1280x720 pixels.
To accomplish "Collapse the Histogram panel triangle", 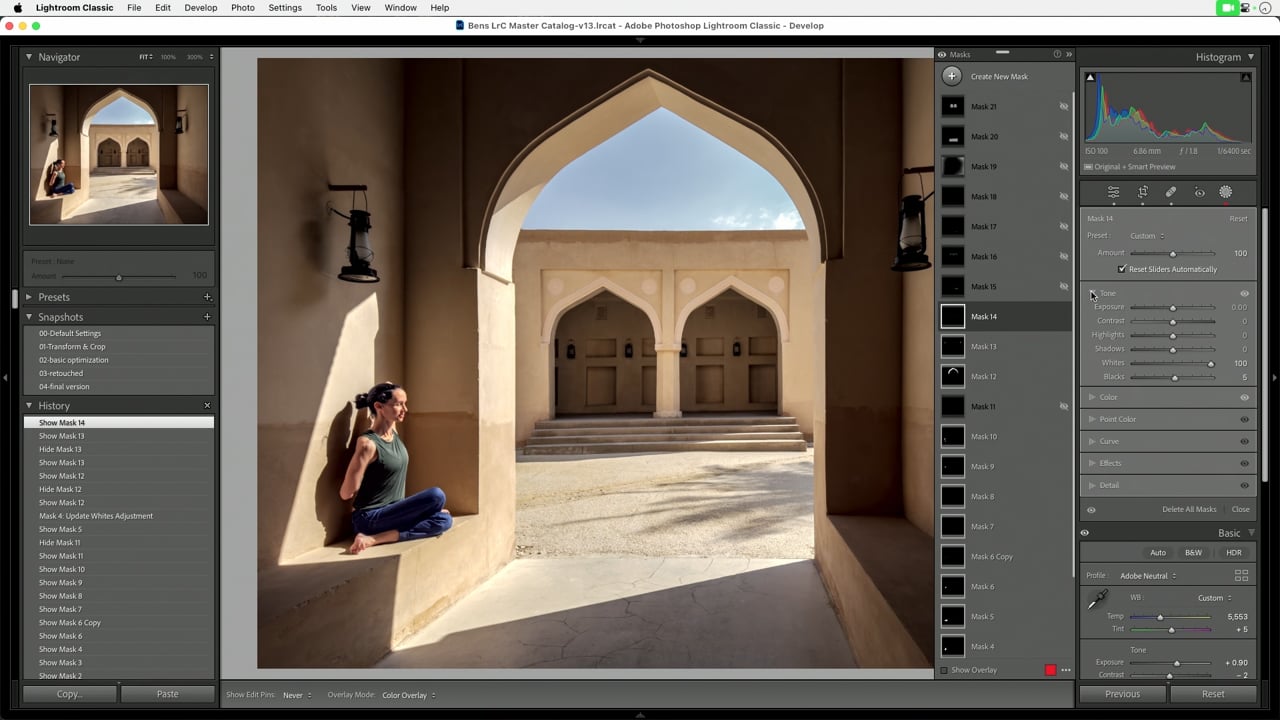I will coord(1250,57).
